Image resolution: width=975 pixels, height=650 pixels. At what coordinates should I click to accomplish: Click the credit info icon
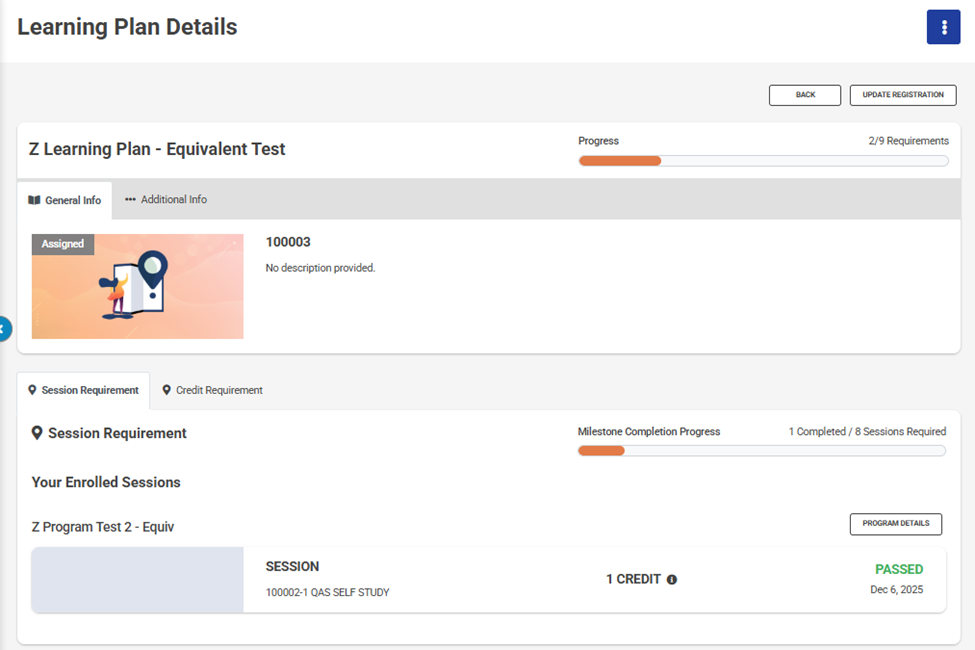pos(672,580)
